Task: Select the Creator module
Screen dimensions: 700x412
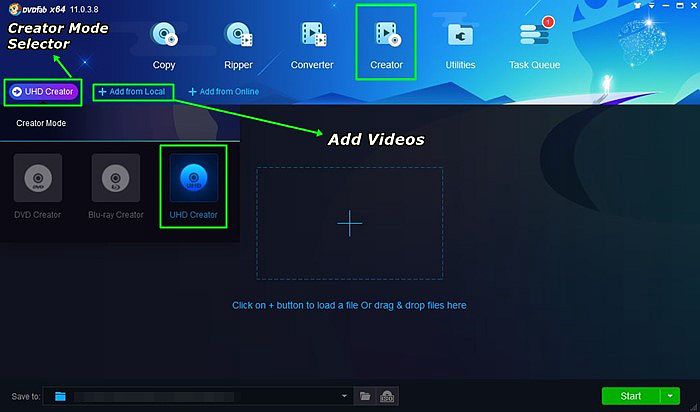Action: [386, 46]
